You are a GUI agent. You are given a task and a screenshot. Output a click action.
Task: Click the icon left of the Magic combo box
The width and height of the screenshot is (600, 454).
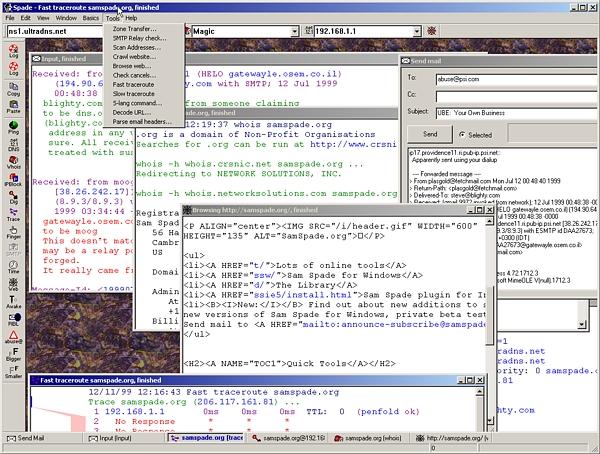(x=188, y=31)
